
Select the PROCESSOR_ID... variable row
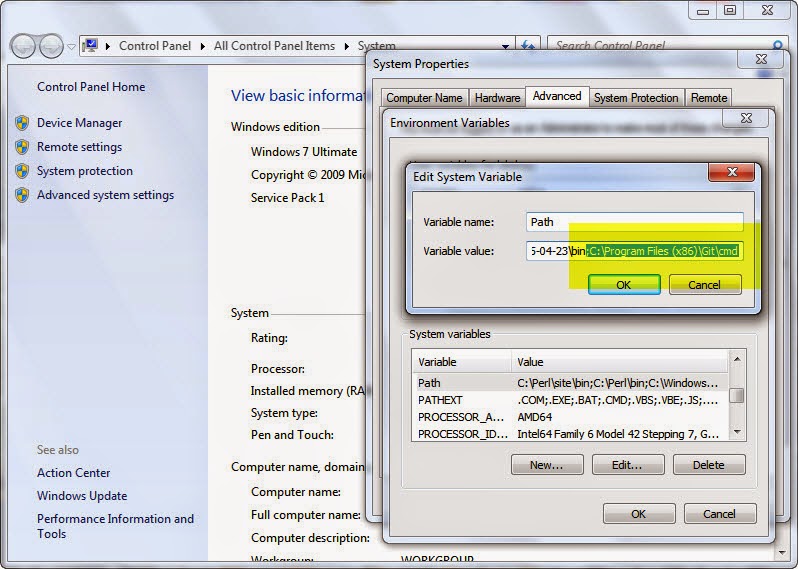coord(569,434)
